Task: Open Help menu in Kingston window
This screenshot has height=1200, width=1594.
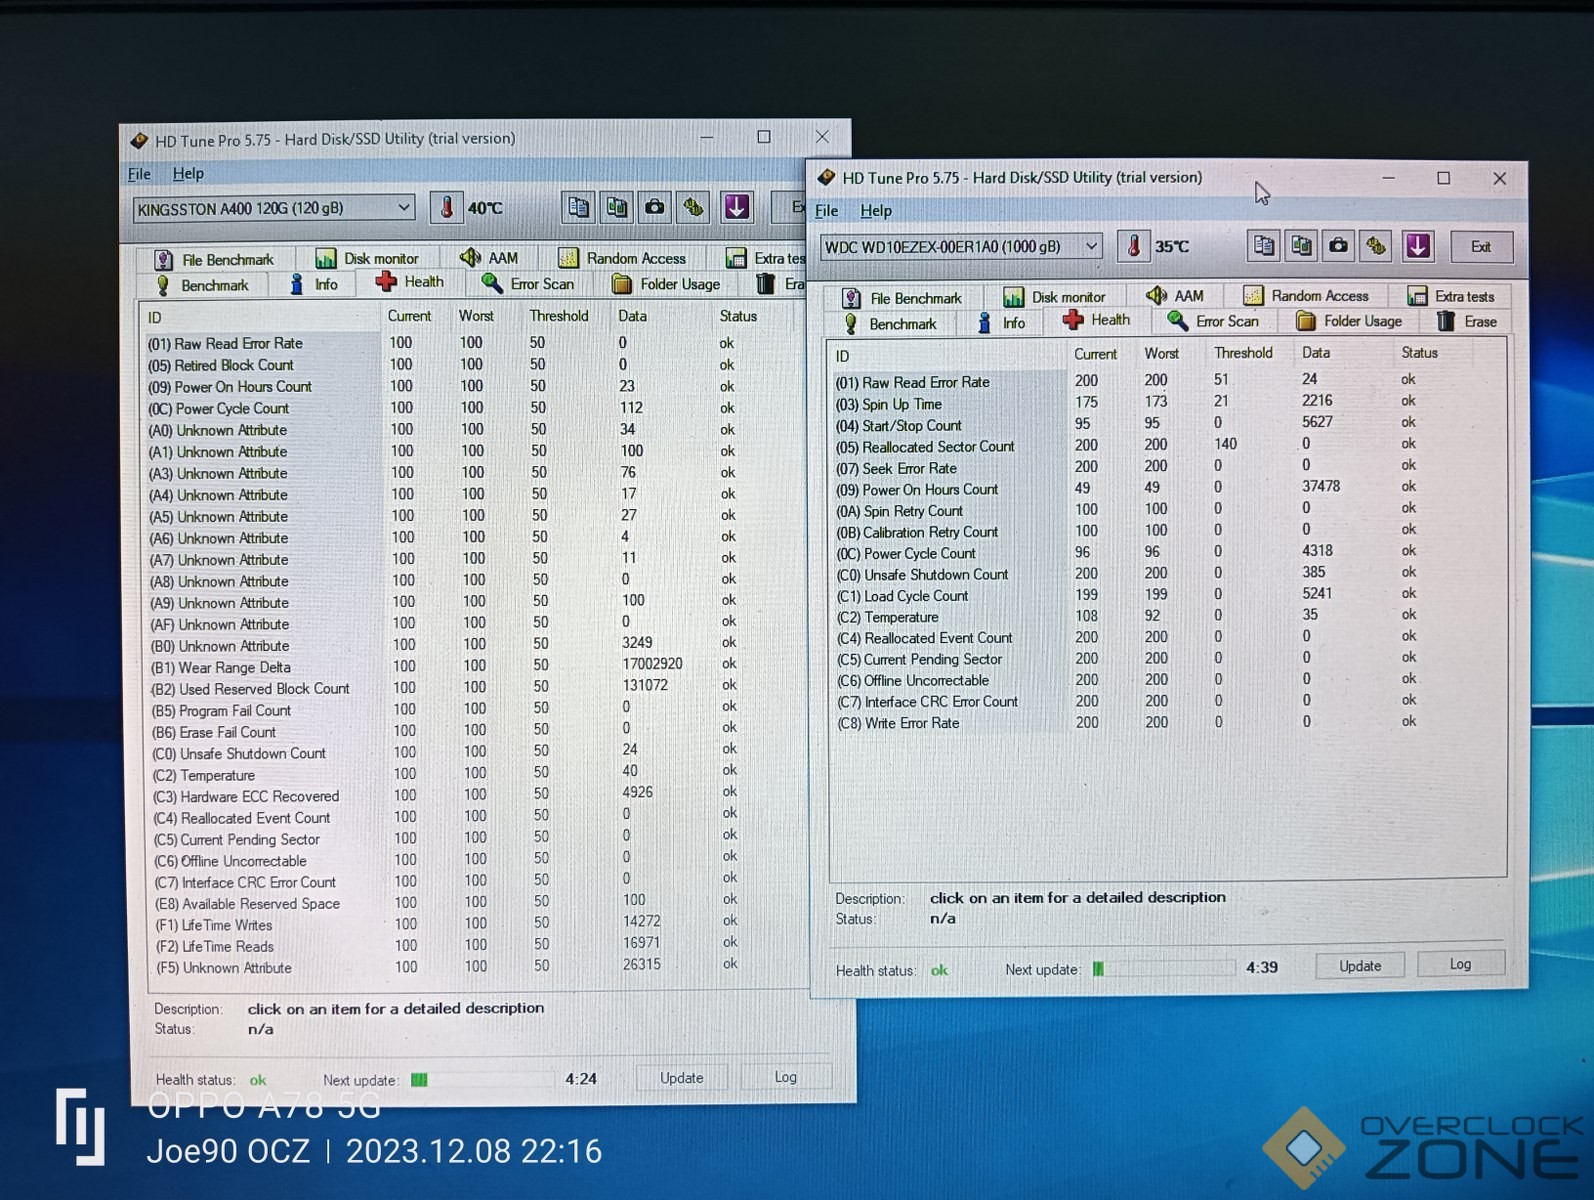Action: tap(188, 174)
